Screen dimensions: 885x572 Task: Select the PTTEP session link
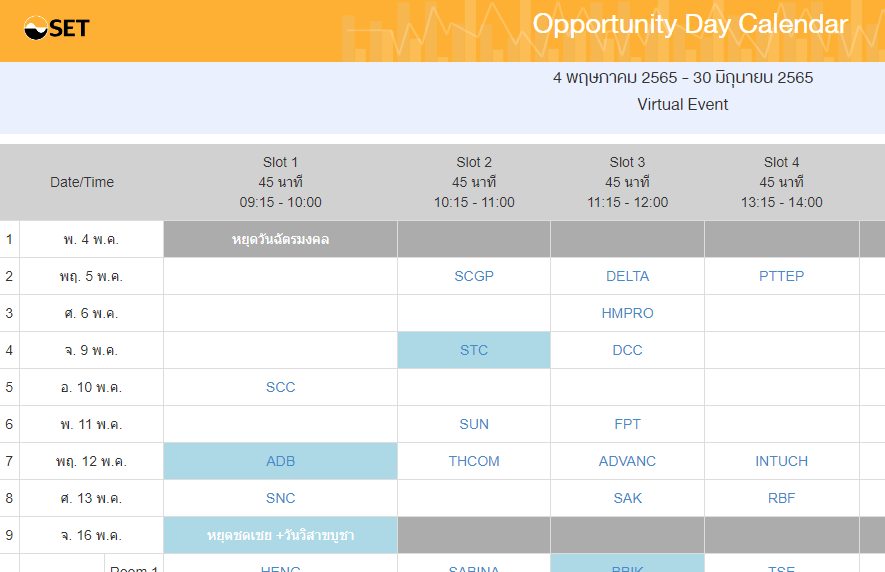click(781, 276)
